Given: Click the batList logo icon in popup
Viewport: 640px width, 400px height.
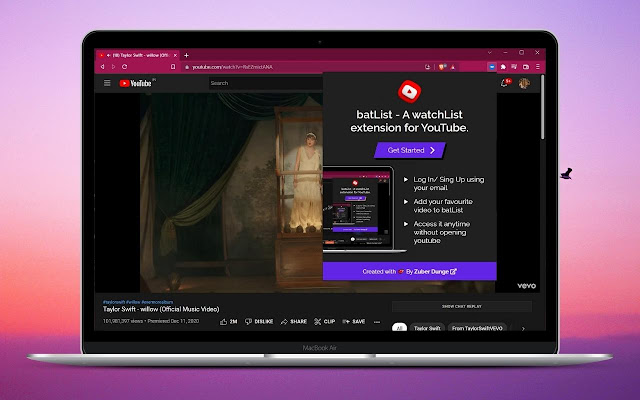Looking at the screenshot, I should click(409, 93).
